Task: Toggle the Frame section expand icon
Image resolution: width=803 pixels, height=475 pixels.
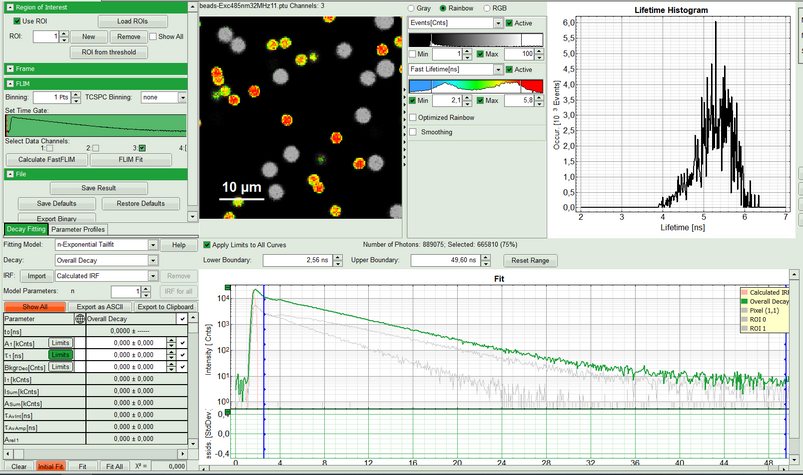Action: click(x=9, y=68)
